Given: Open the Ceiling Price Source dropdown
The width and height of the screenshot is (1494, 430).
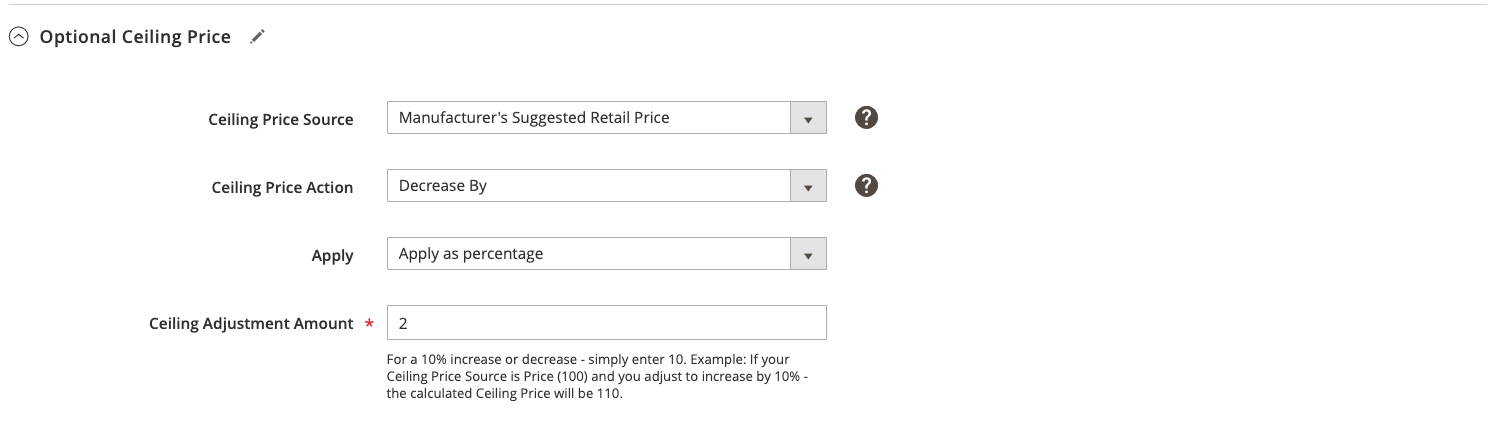Looking at the screenshot, I should [x=606, y=118].
